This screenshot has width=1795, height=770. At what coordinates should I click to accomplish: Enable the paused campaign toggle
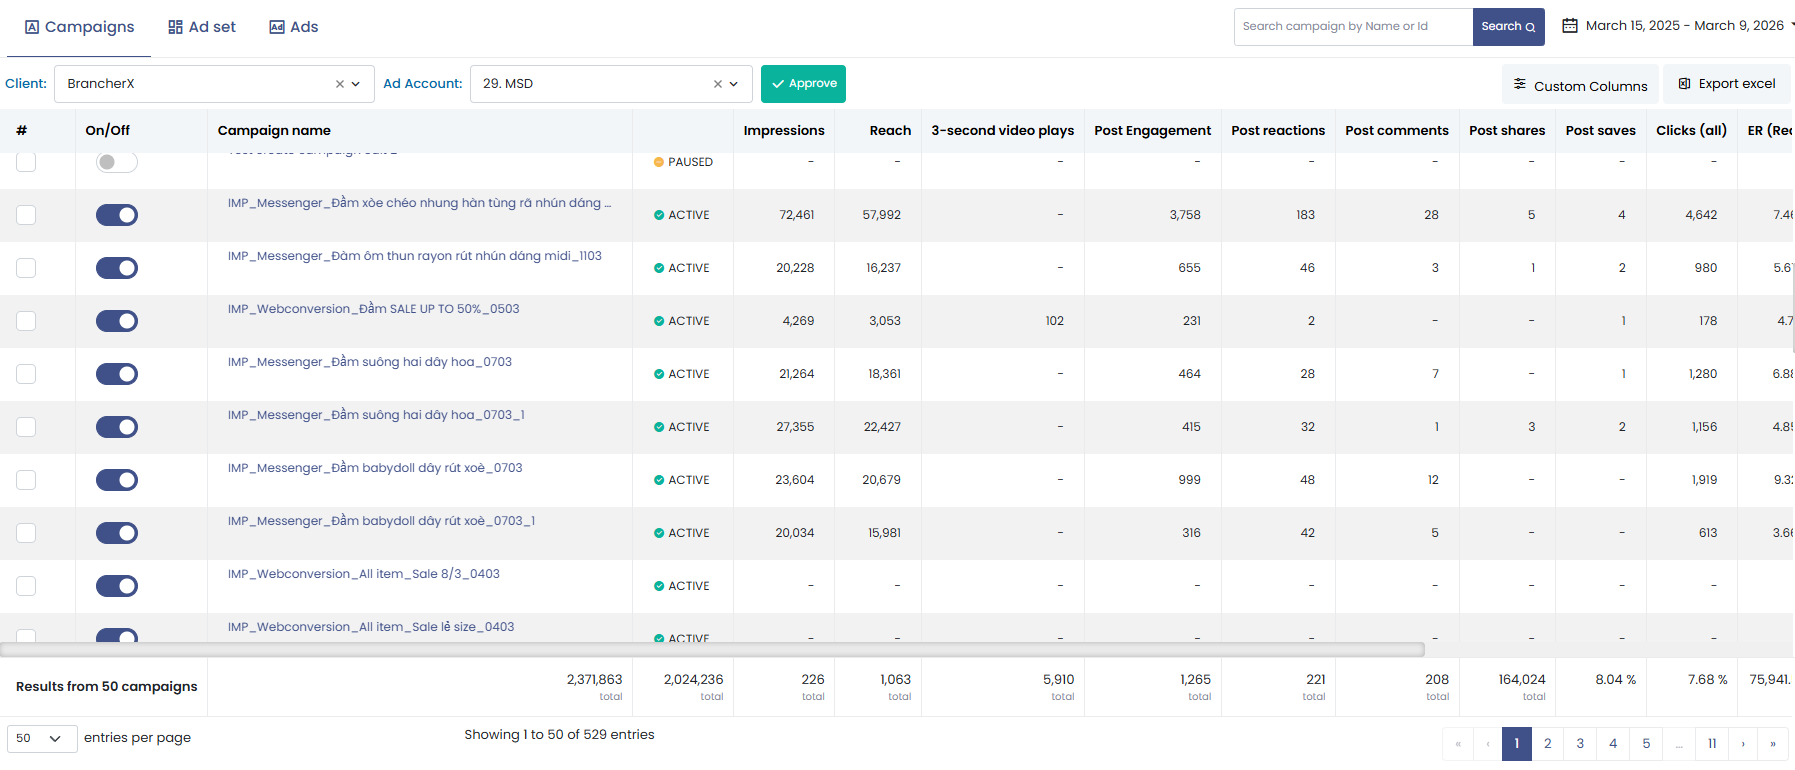(x=117, y=162)
